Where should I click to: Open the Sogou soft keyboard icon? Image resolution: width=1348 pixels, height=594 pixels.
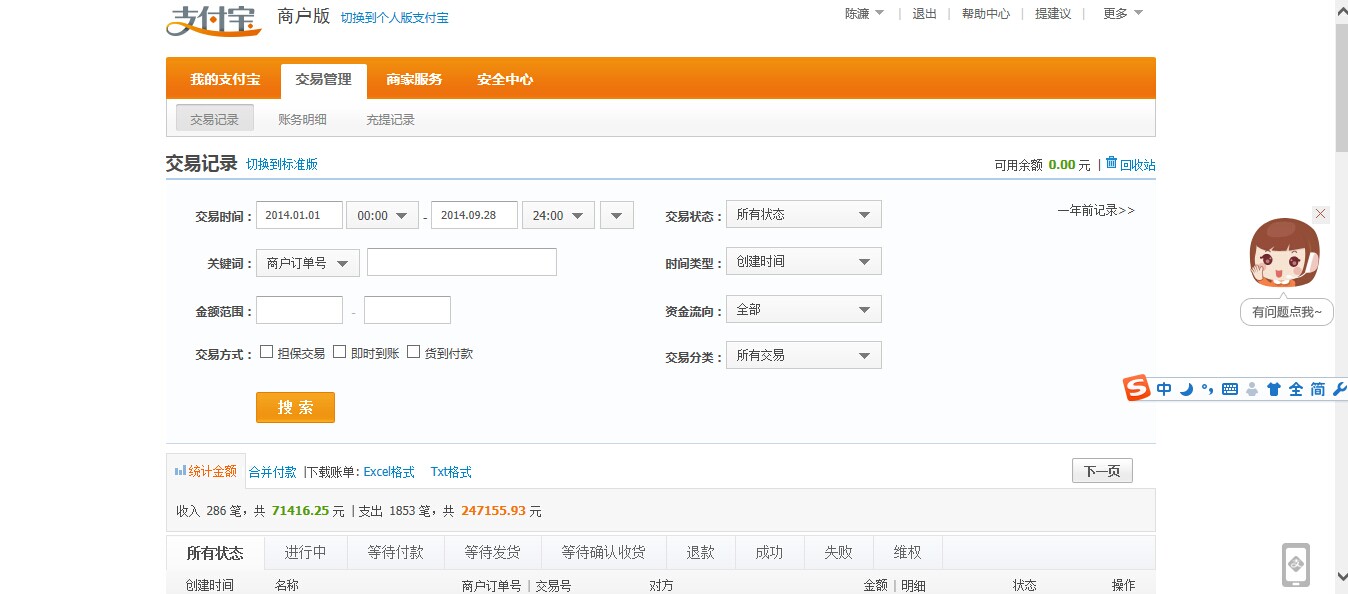click(1229, 390)
